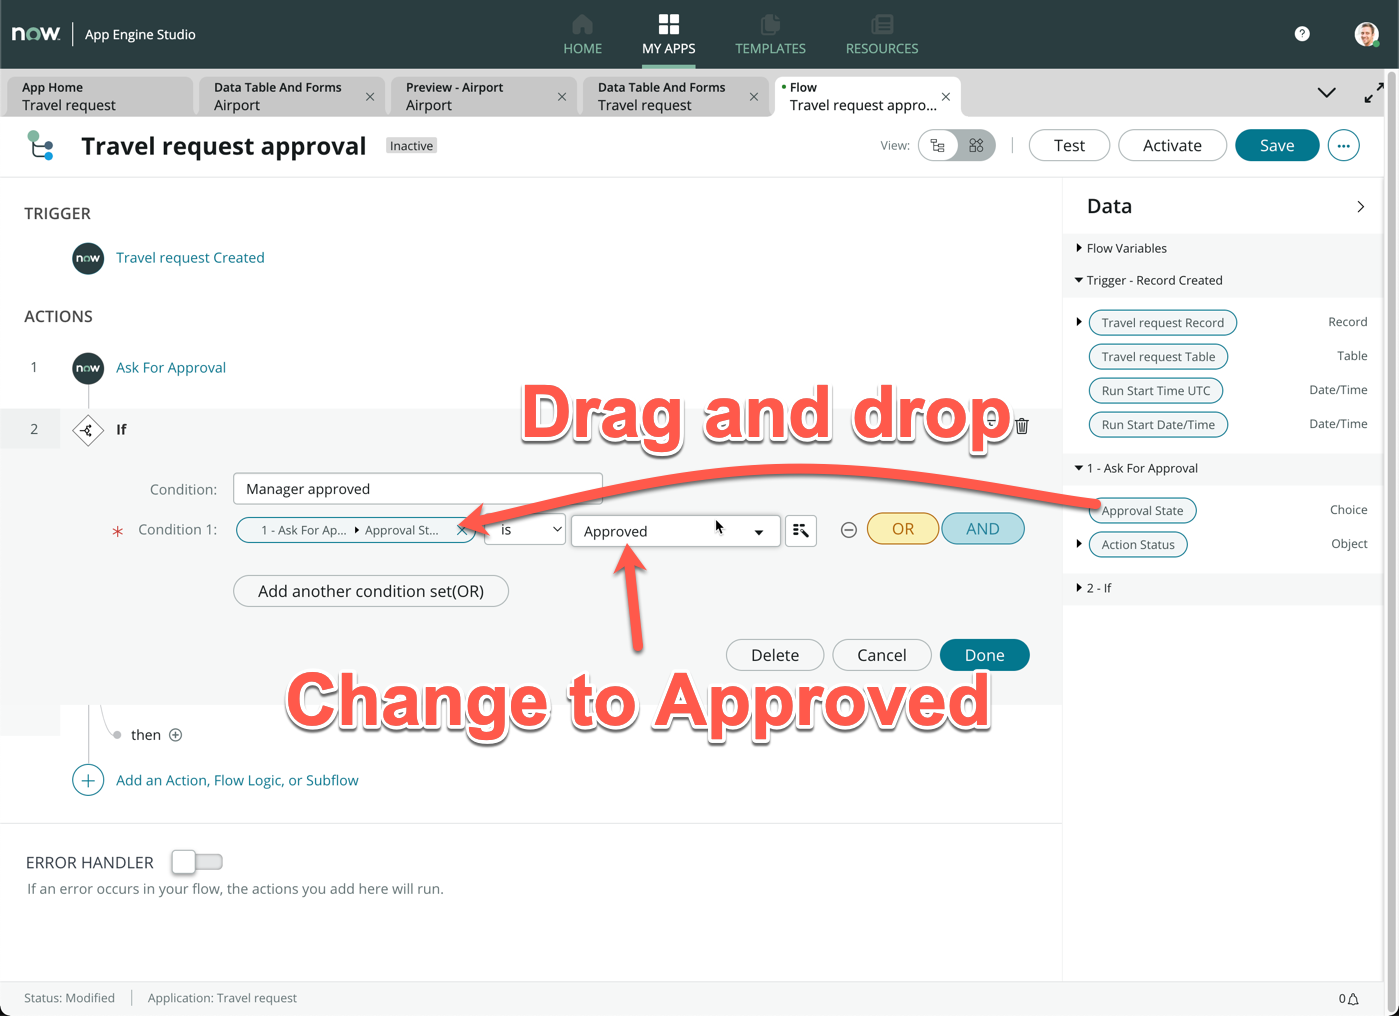The width and height of the screenshot is (1399, 1016).
Task: Open the tab list chevron dropdown
Action: tap(1327, 93)
